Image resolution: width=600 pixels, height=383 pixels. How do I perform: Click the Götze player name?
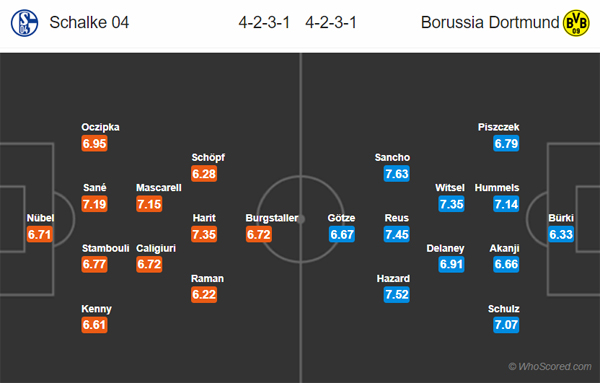pos(341,218)
